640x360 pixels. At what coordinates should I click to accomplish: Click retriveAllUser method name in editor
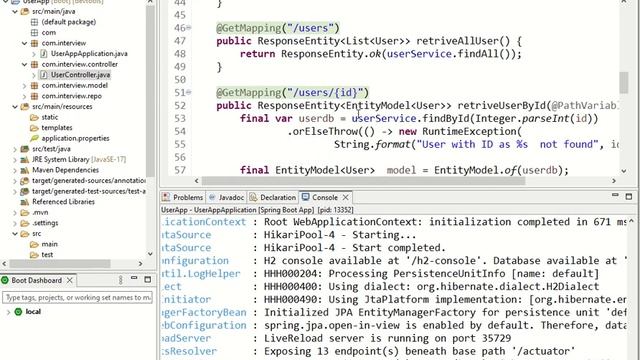(457, 41)
